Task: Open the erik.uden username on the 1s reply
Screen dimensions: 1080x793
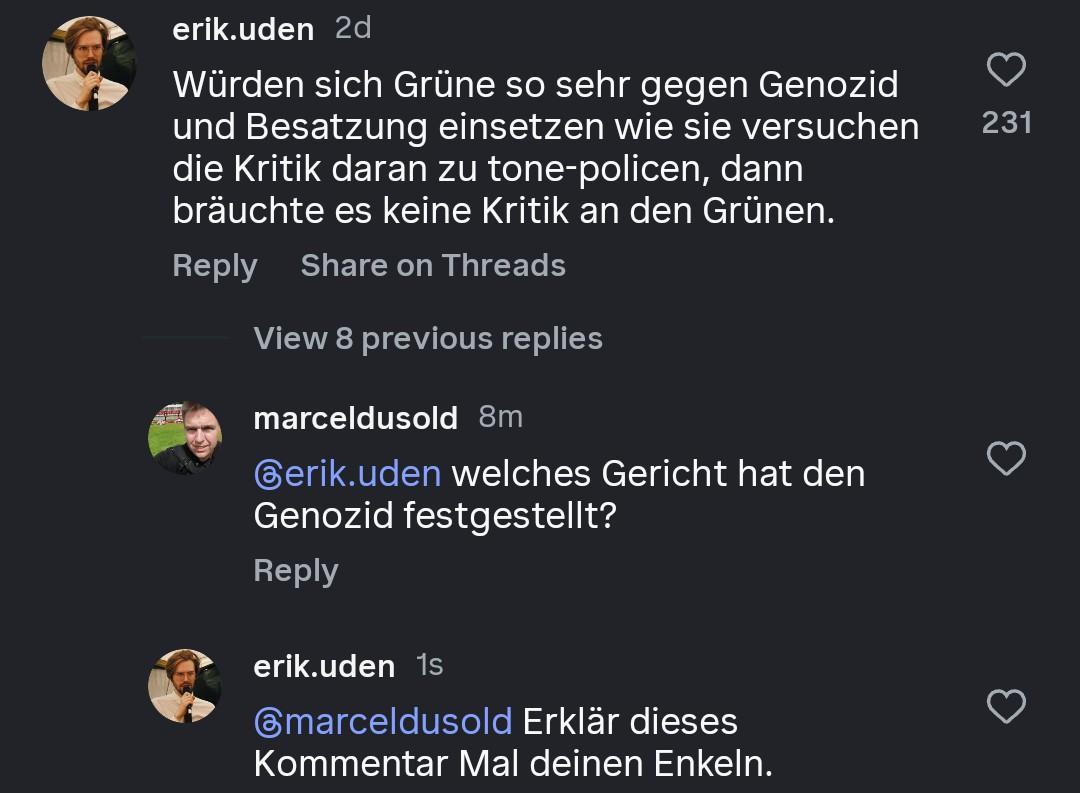Action: 324,667
